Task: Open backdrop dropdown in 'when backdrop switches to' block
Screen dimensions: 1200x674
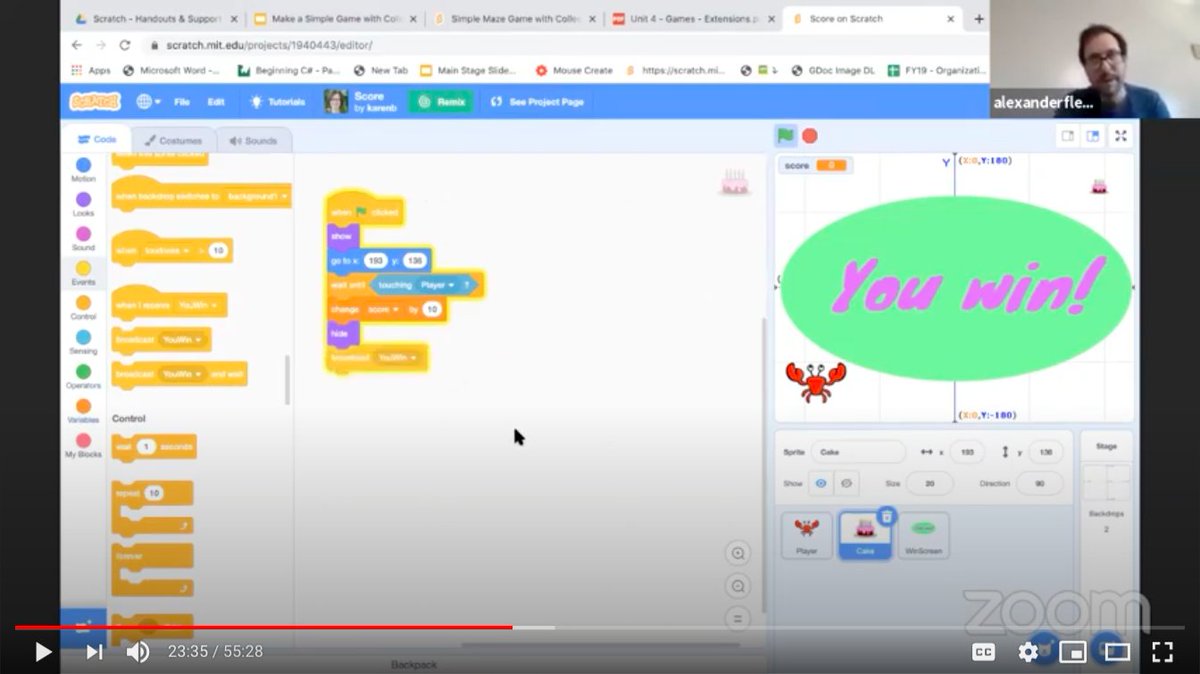Action: 257,197
